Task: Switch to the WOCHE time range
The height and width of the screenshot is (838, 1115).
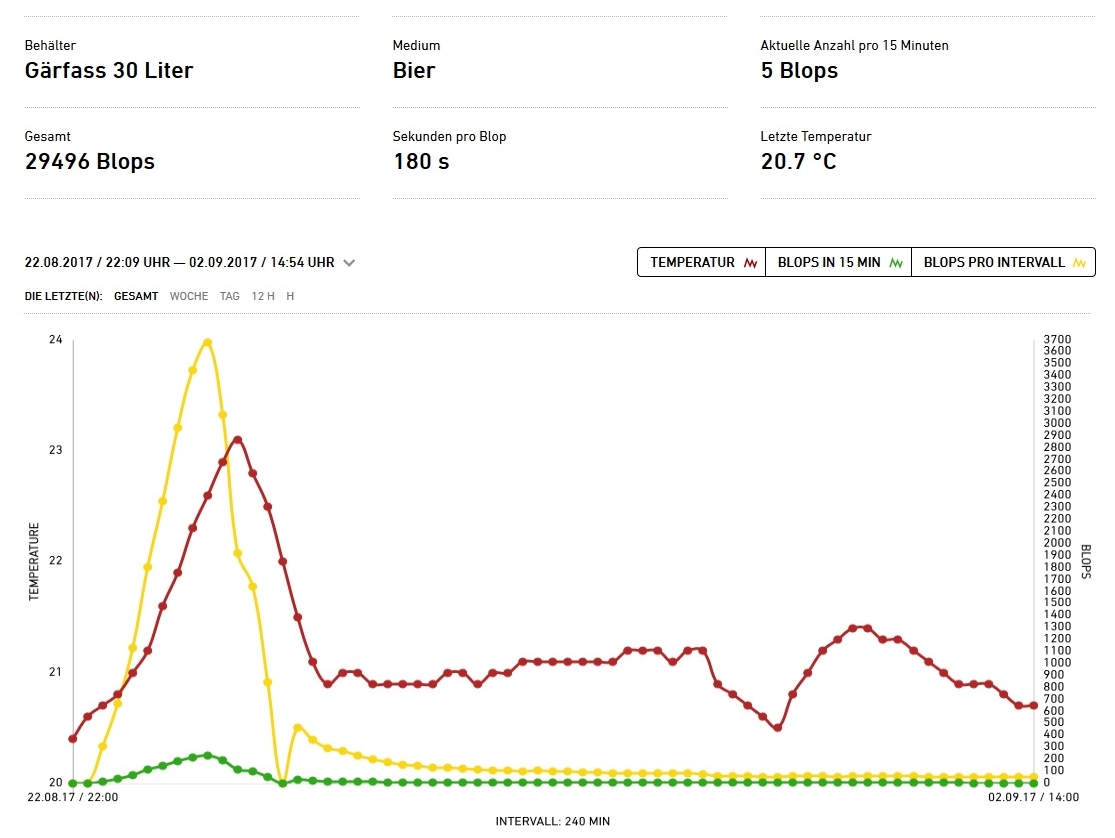Action: click(x=189, y=296)
